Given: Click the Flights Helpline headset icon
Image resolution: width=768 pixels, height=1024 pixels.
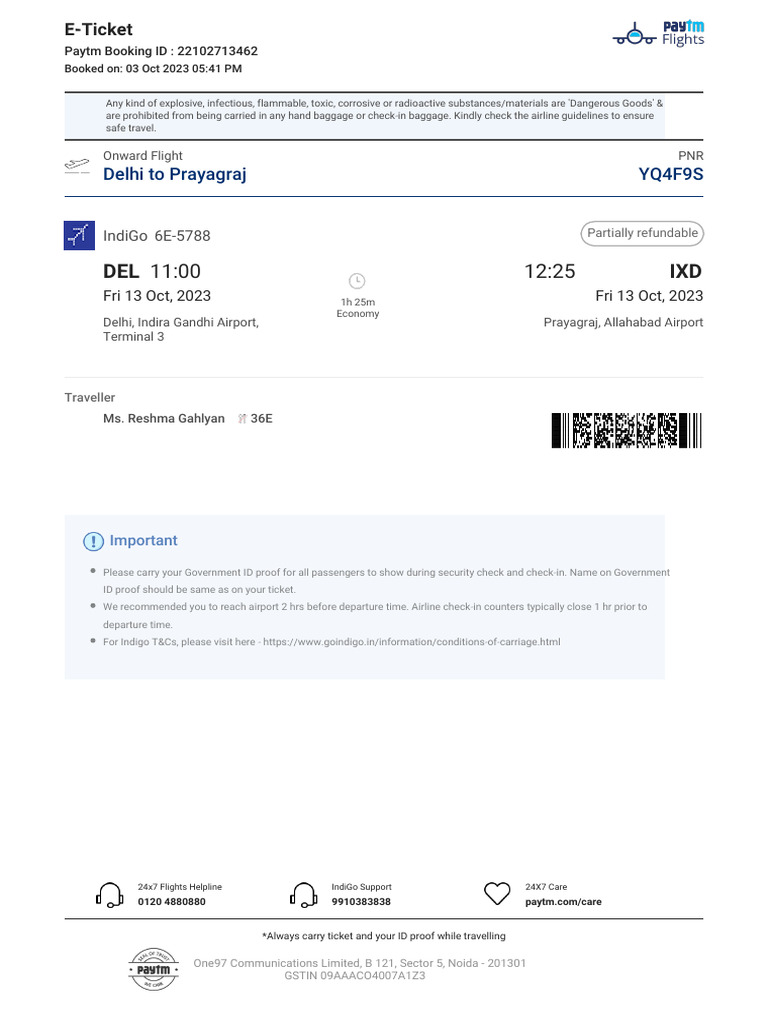Looking at the screenshot, I should pos(110,894).
